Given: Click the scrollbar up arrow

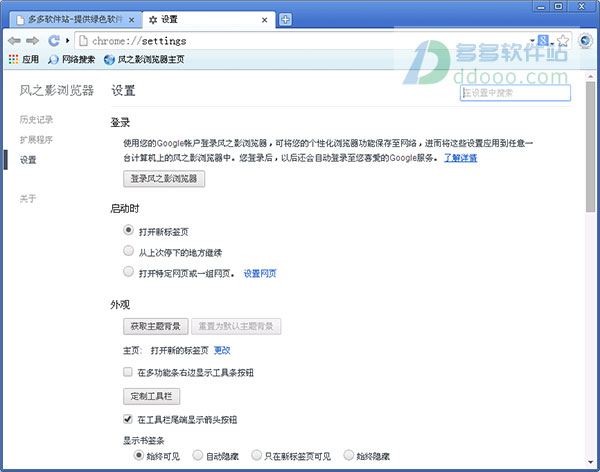Looking at the screenshot, I should click(x=590, y=77).
